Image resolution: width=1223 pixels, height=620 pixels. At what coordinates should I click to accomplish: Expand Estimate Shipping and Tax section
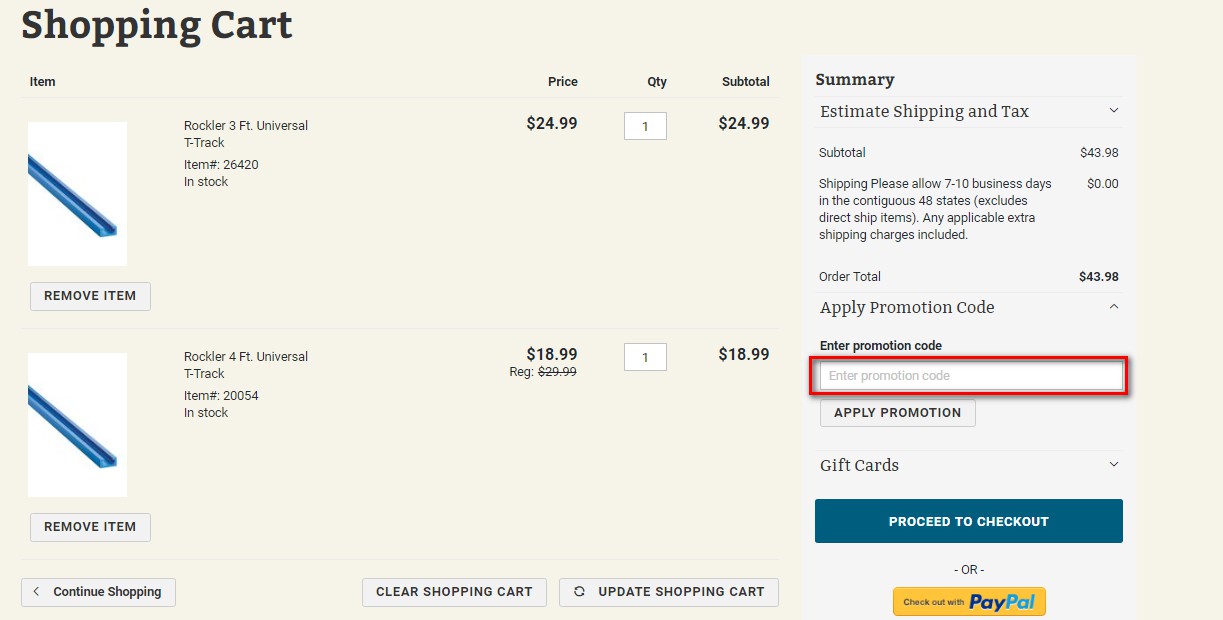pyautogui.click(x=1114, y=111)
